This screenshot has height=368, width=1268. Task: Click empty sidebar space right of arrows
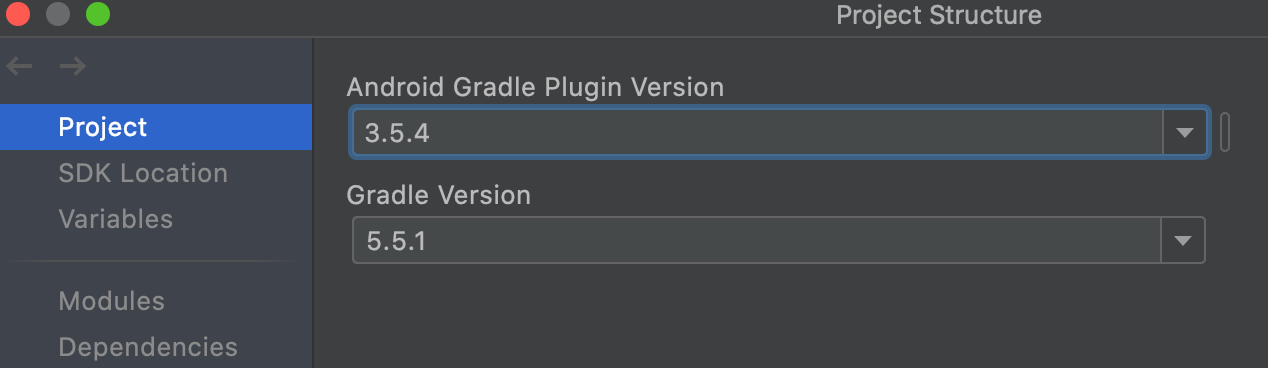tap(200, 67)
